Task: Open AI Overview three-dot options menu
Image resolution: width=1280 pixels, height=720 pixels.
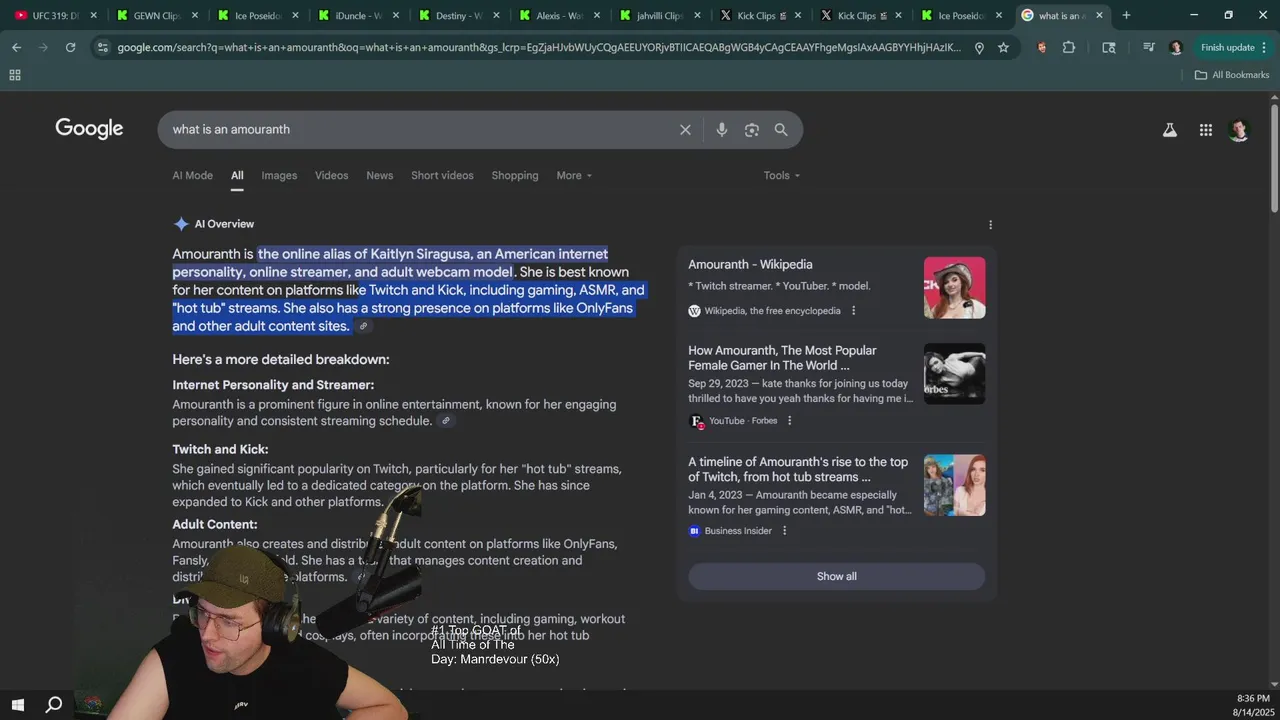Action: [x=990, y=225]
